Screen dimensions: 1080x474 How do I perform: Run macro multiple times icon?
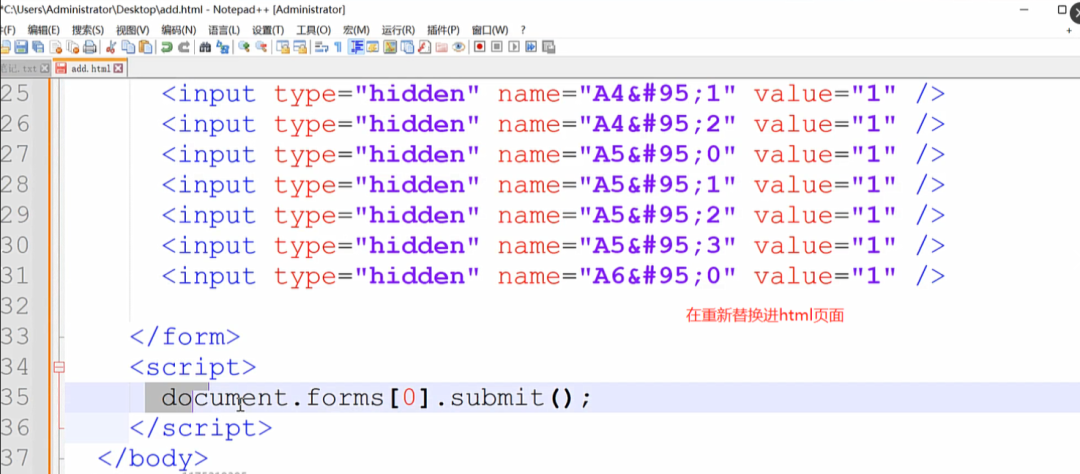(531, 47)
